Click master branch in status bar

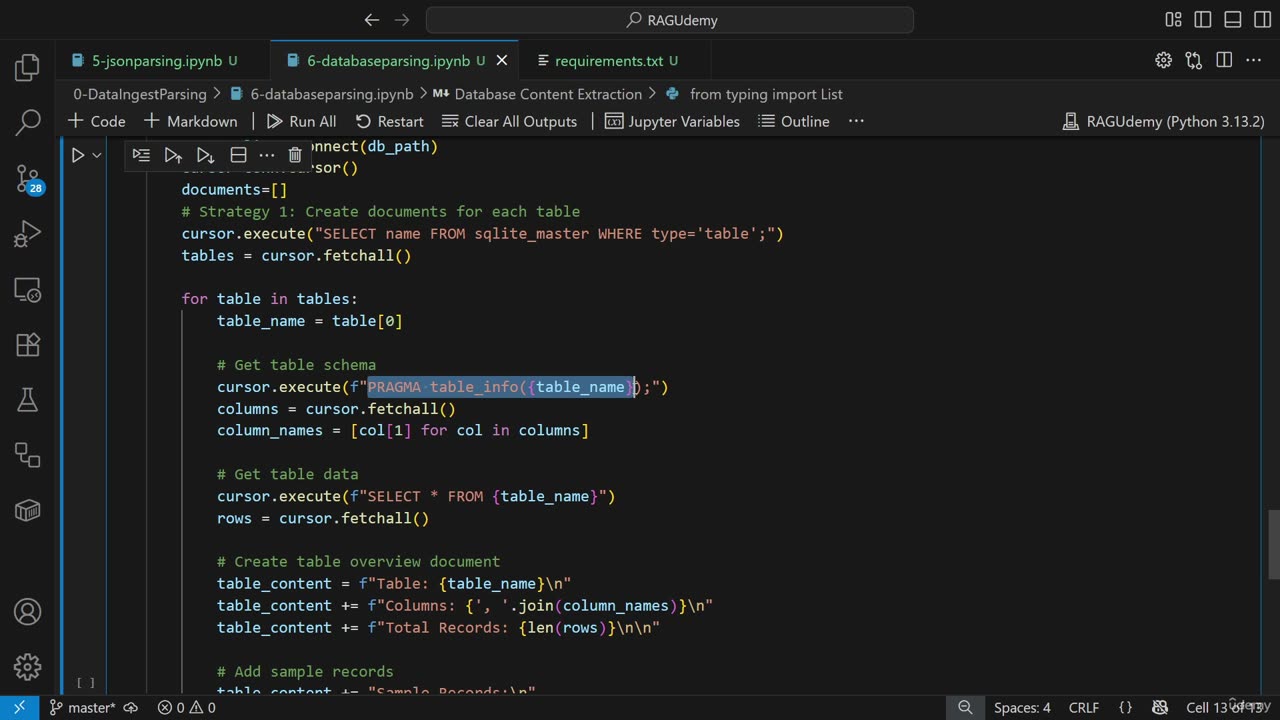point(83,707)
